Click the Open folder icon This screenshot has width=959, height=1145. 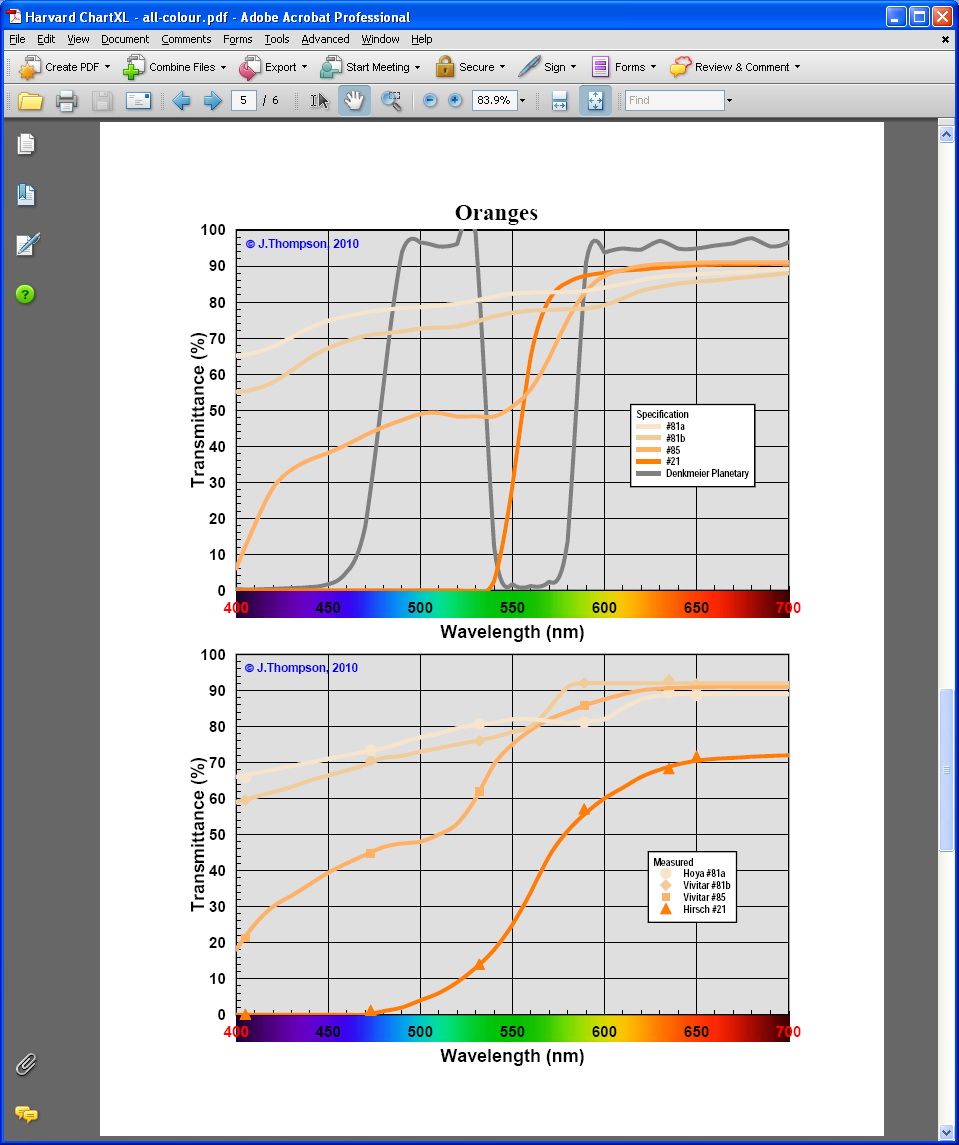pyautogui.click(x=30, y=101)
